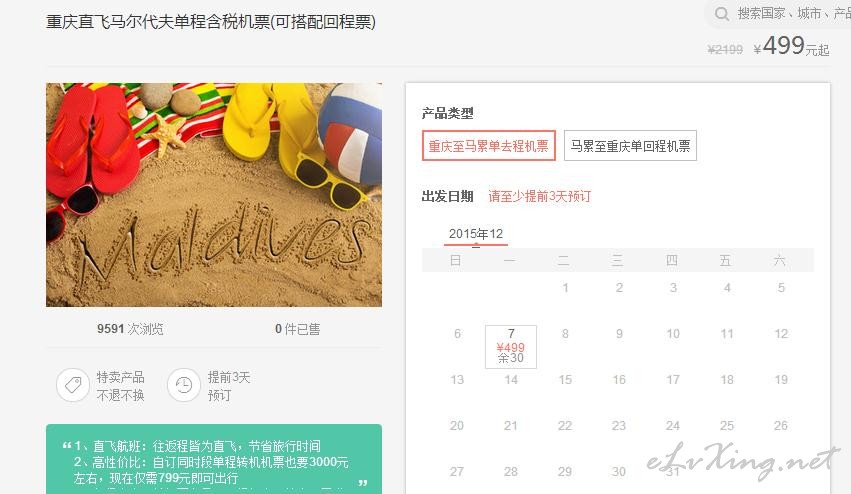Open the Maldives beach product image
This screenshot has height=494, width=851.
214,195
